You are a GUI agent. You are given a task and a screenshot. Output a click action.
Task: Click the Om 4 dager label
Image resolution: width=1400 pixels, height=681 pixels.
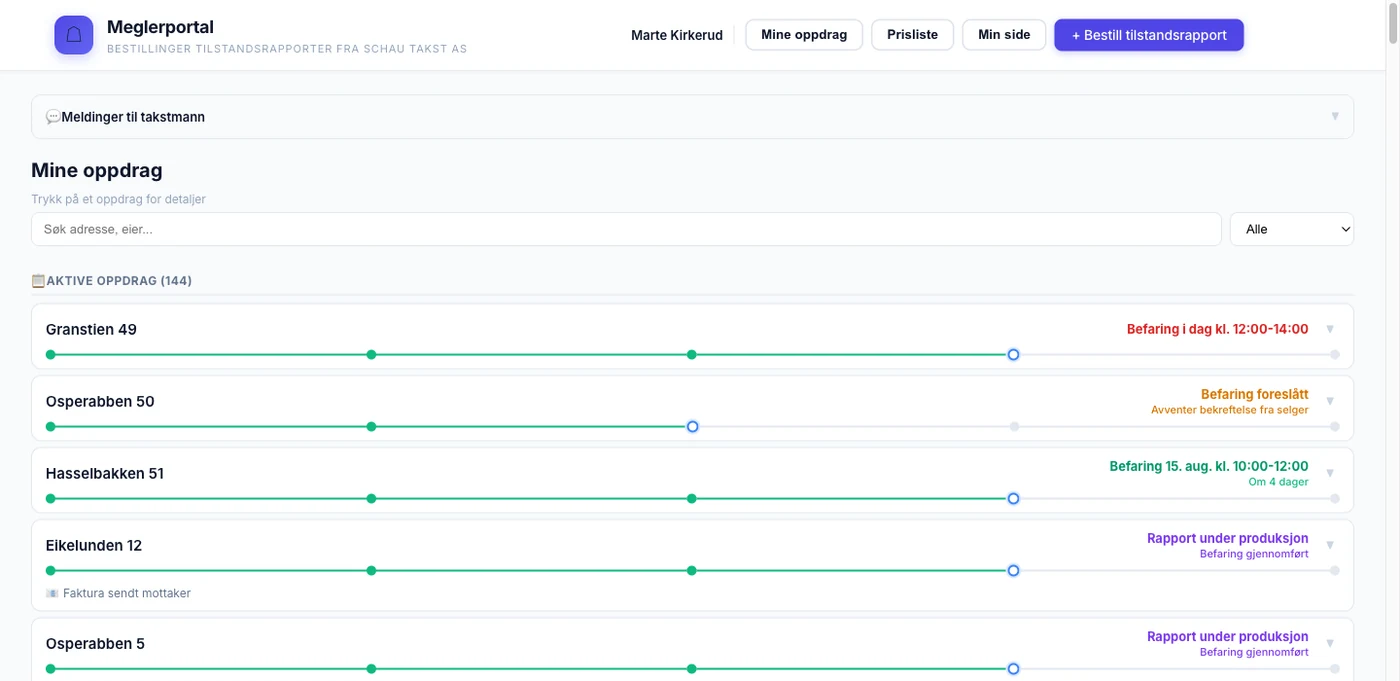[1278, 482]
